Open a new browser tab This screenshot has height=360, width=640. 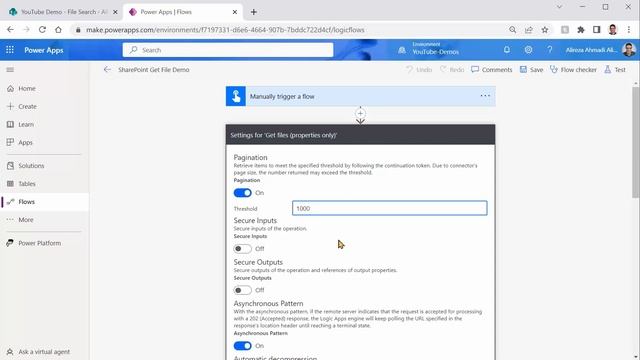[x=253, y=12]
